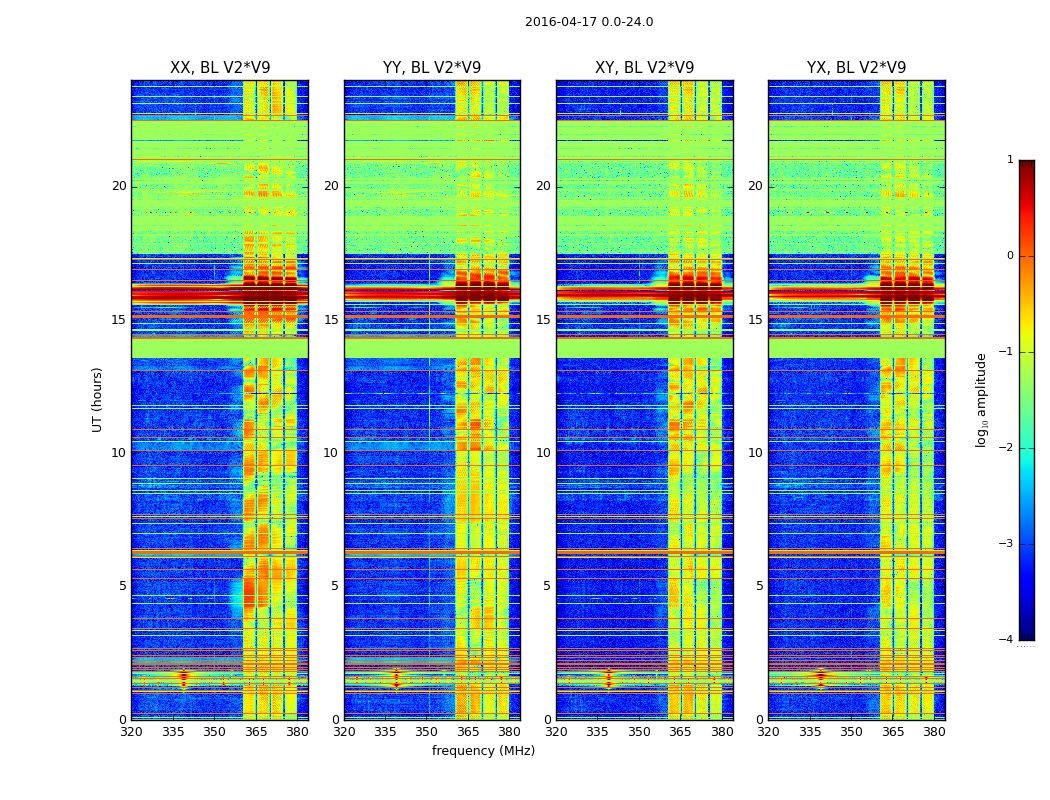
Task: Click the '365' frequency tick under YX panel
Action: tap(893, 732)
